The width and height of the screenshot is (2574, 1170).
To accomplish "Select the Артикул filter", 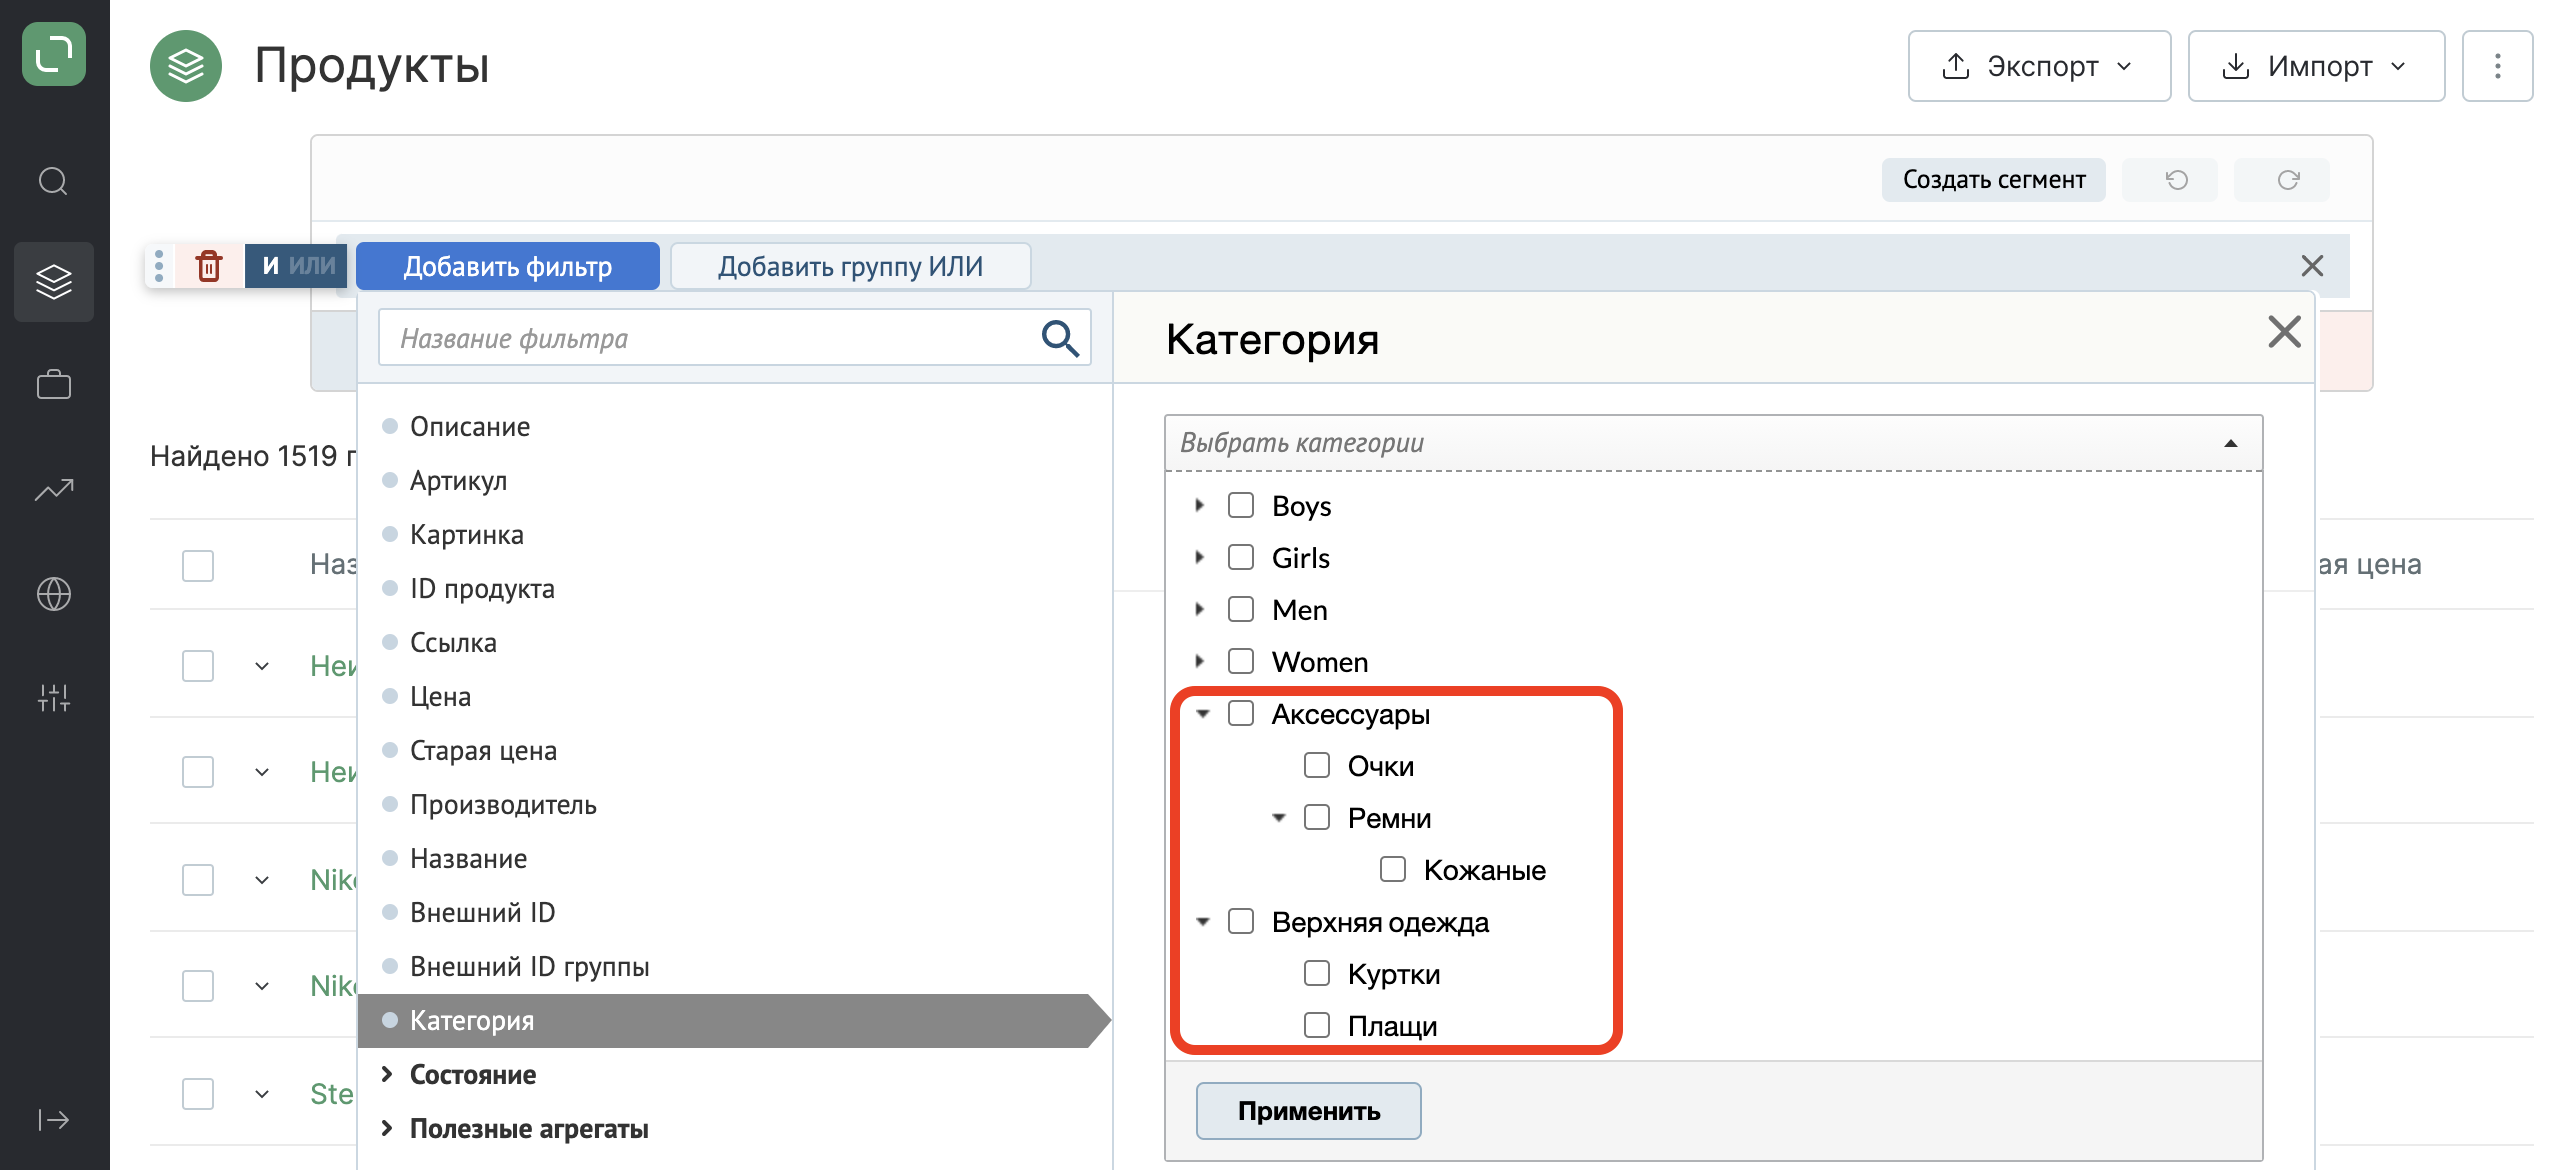I will click(x=458, y=481).
